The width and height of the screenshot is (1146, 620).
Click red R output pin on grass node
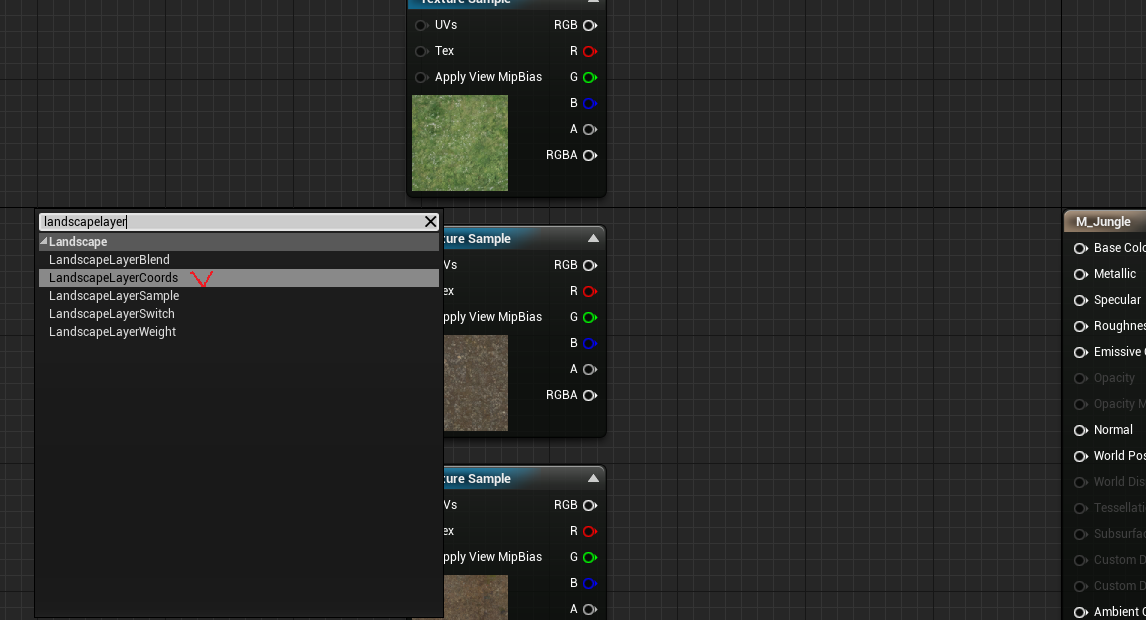(590, 51)
